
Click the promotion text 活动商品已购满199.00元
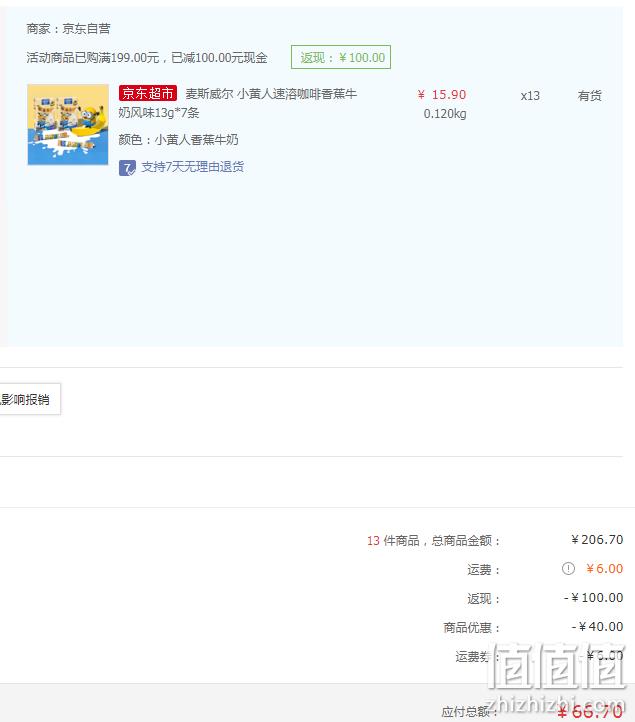click(x=93, y=58)
